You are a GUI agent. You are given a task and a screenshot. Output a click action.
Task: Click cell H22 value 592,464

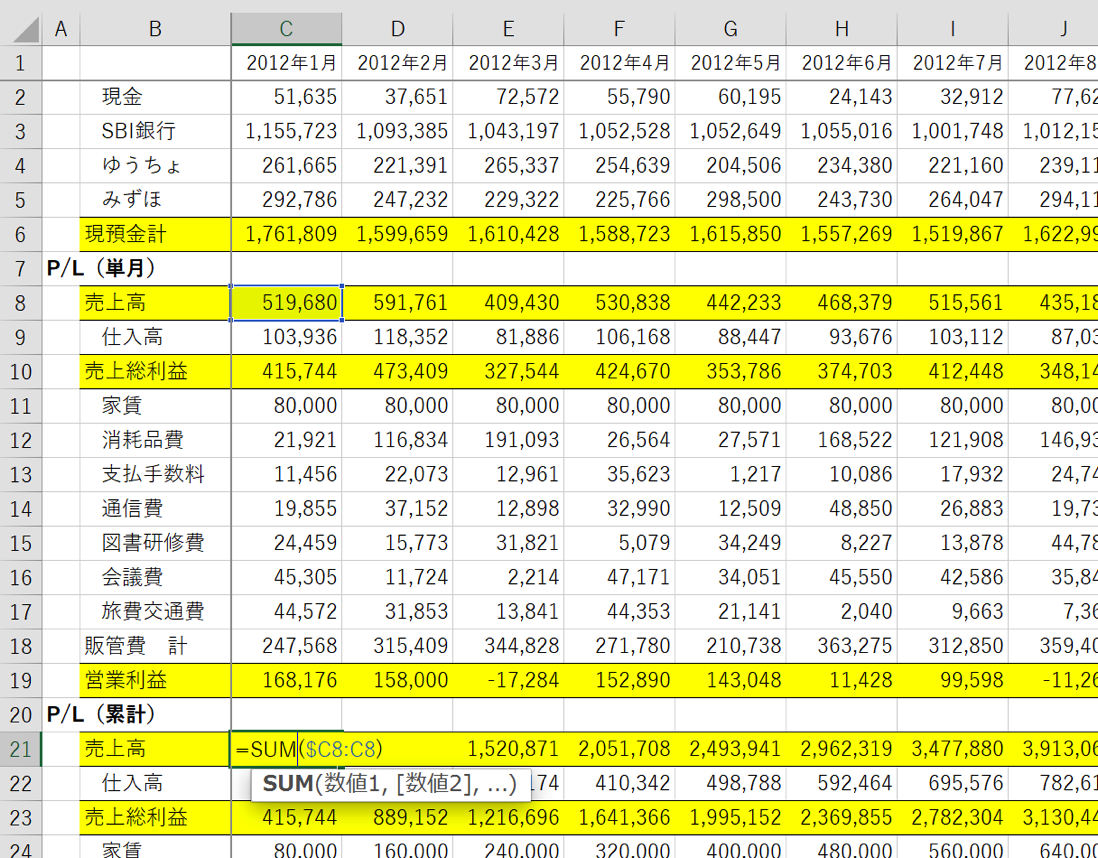842,784
